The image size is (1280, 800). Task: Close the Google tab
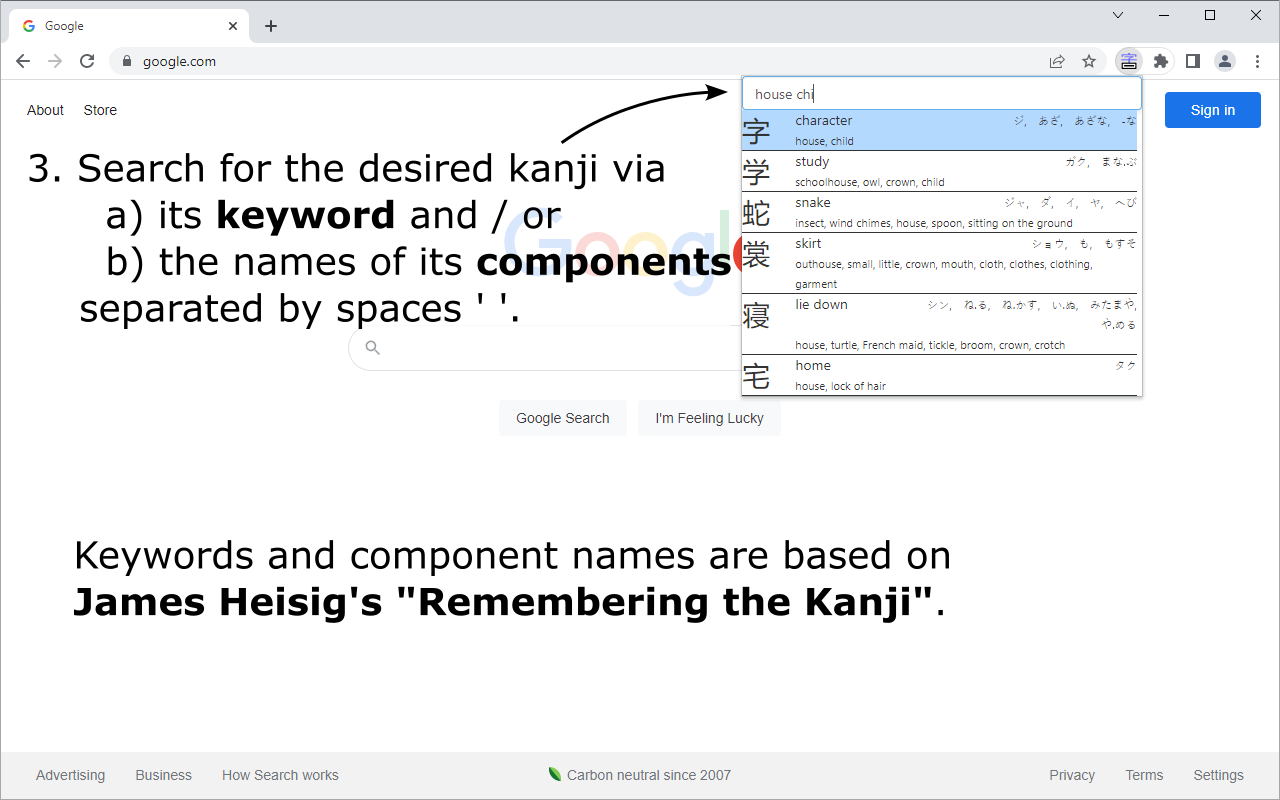(234, 26)
